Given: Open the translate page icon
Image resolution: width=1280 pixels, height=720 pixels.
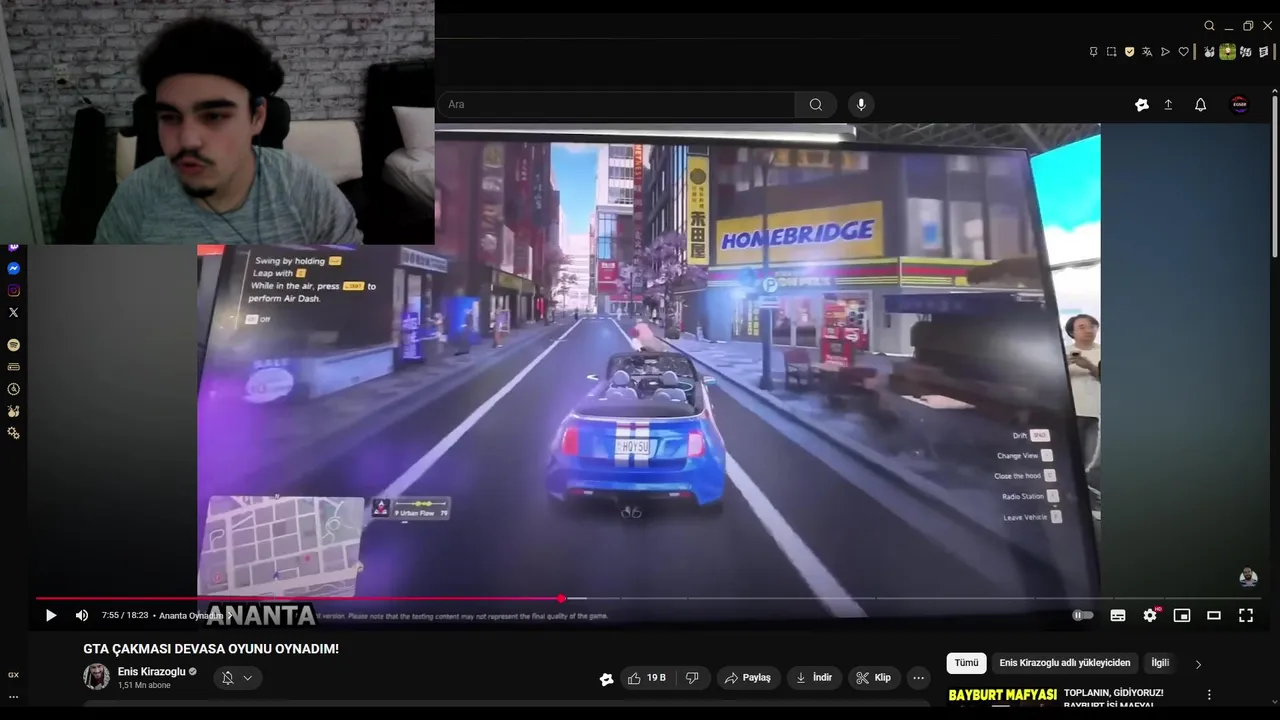Looking at the screenshot, I should (1147, 52).
